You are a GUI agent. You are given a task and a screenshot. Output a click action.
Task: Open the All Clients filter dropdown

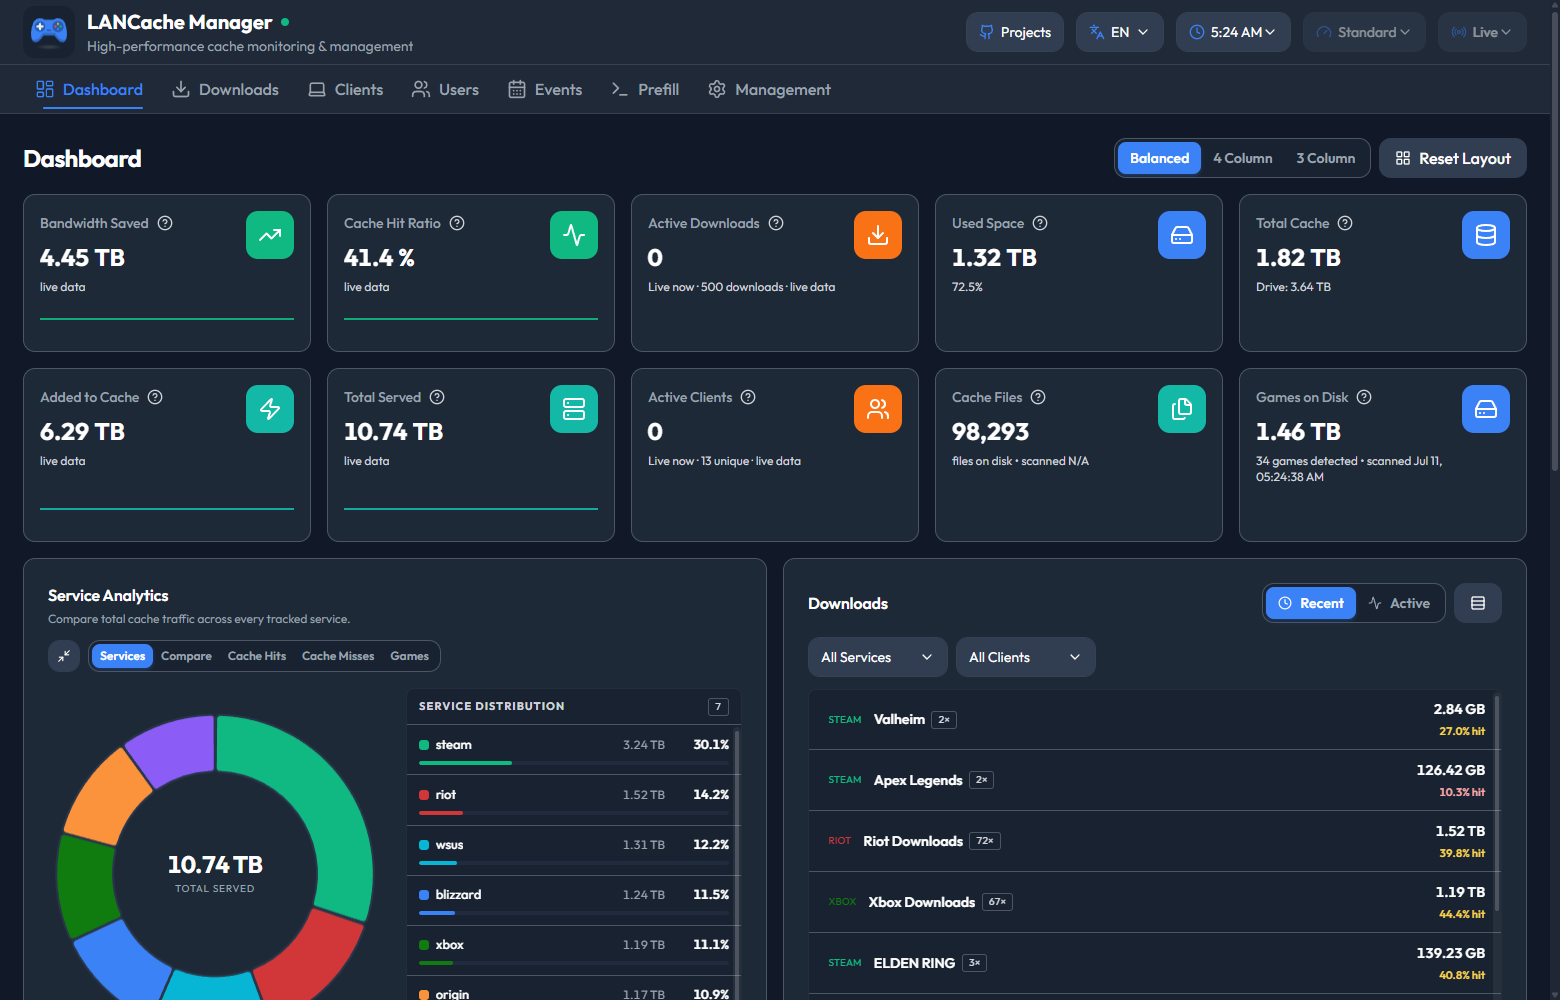pyautogui.click(x=1026, y=657)
